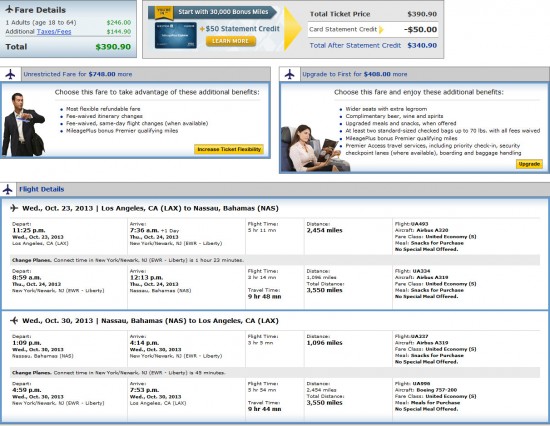Screen dimensions: 550x426
Task: Click the yellow Upgrade button
Action: 529,164
